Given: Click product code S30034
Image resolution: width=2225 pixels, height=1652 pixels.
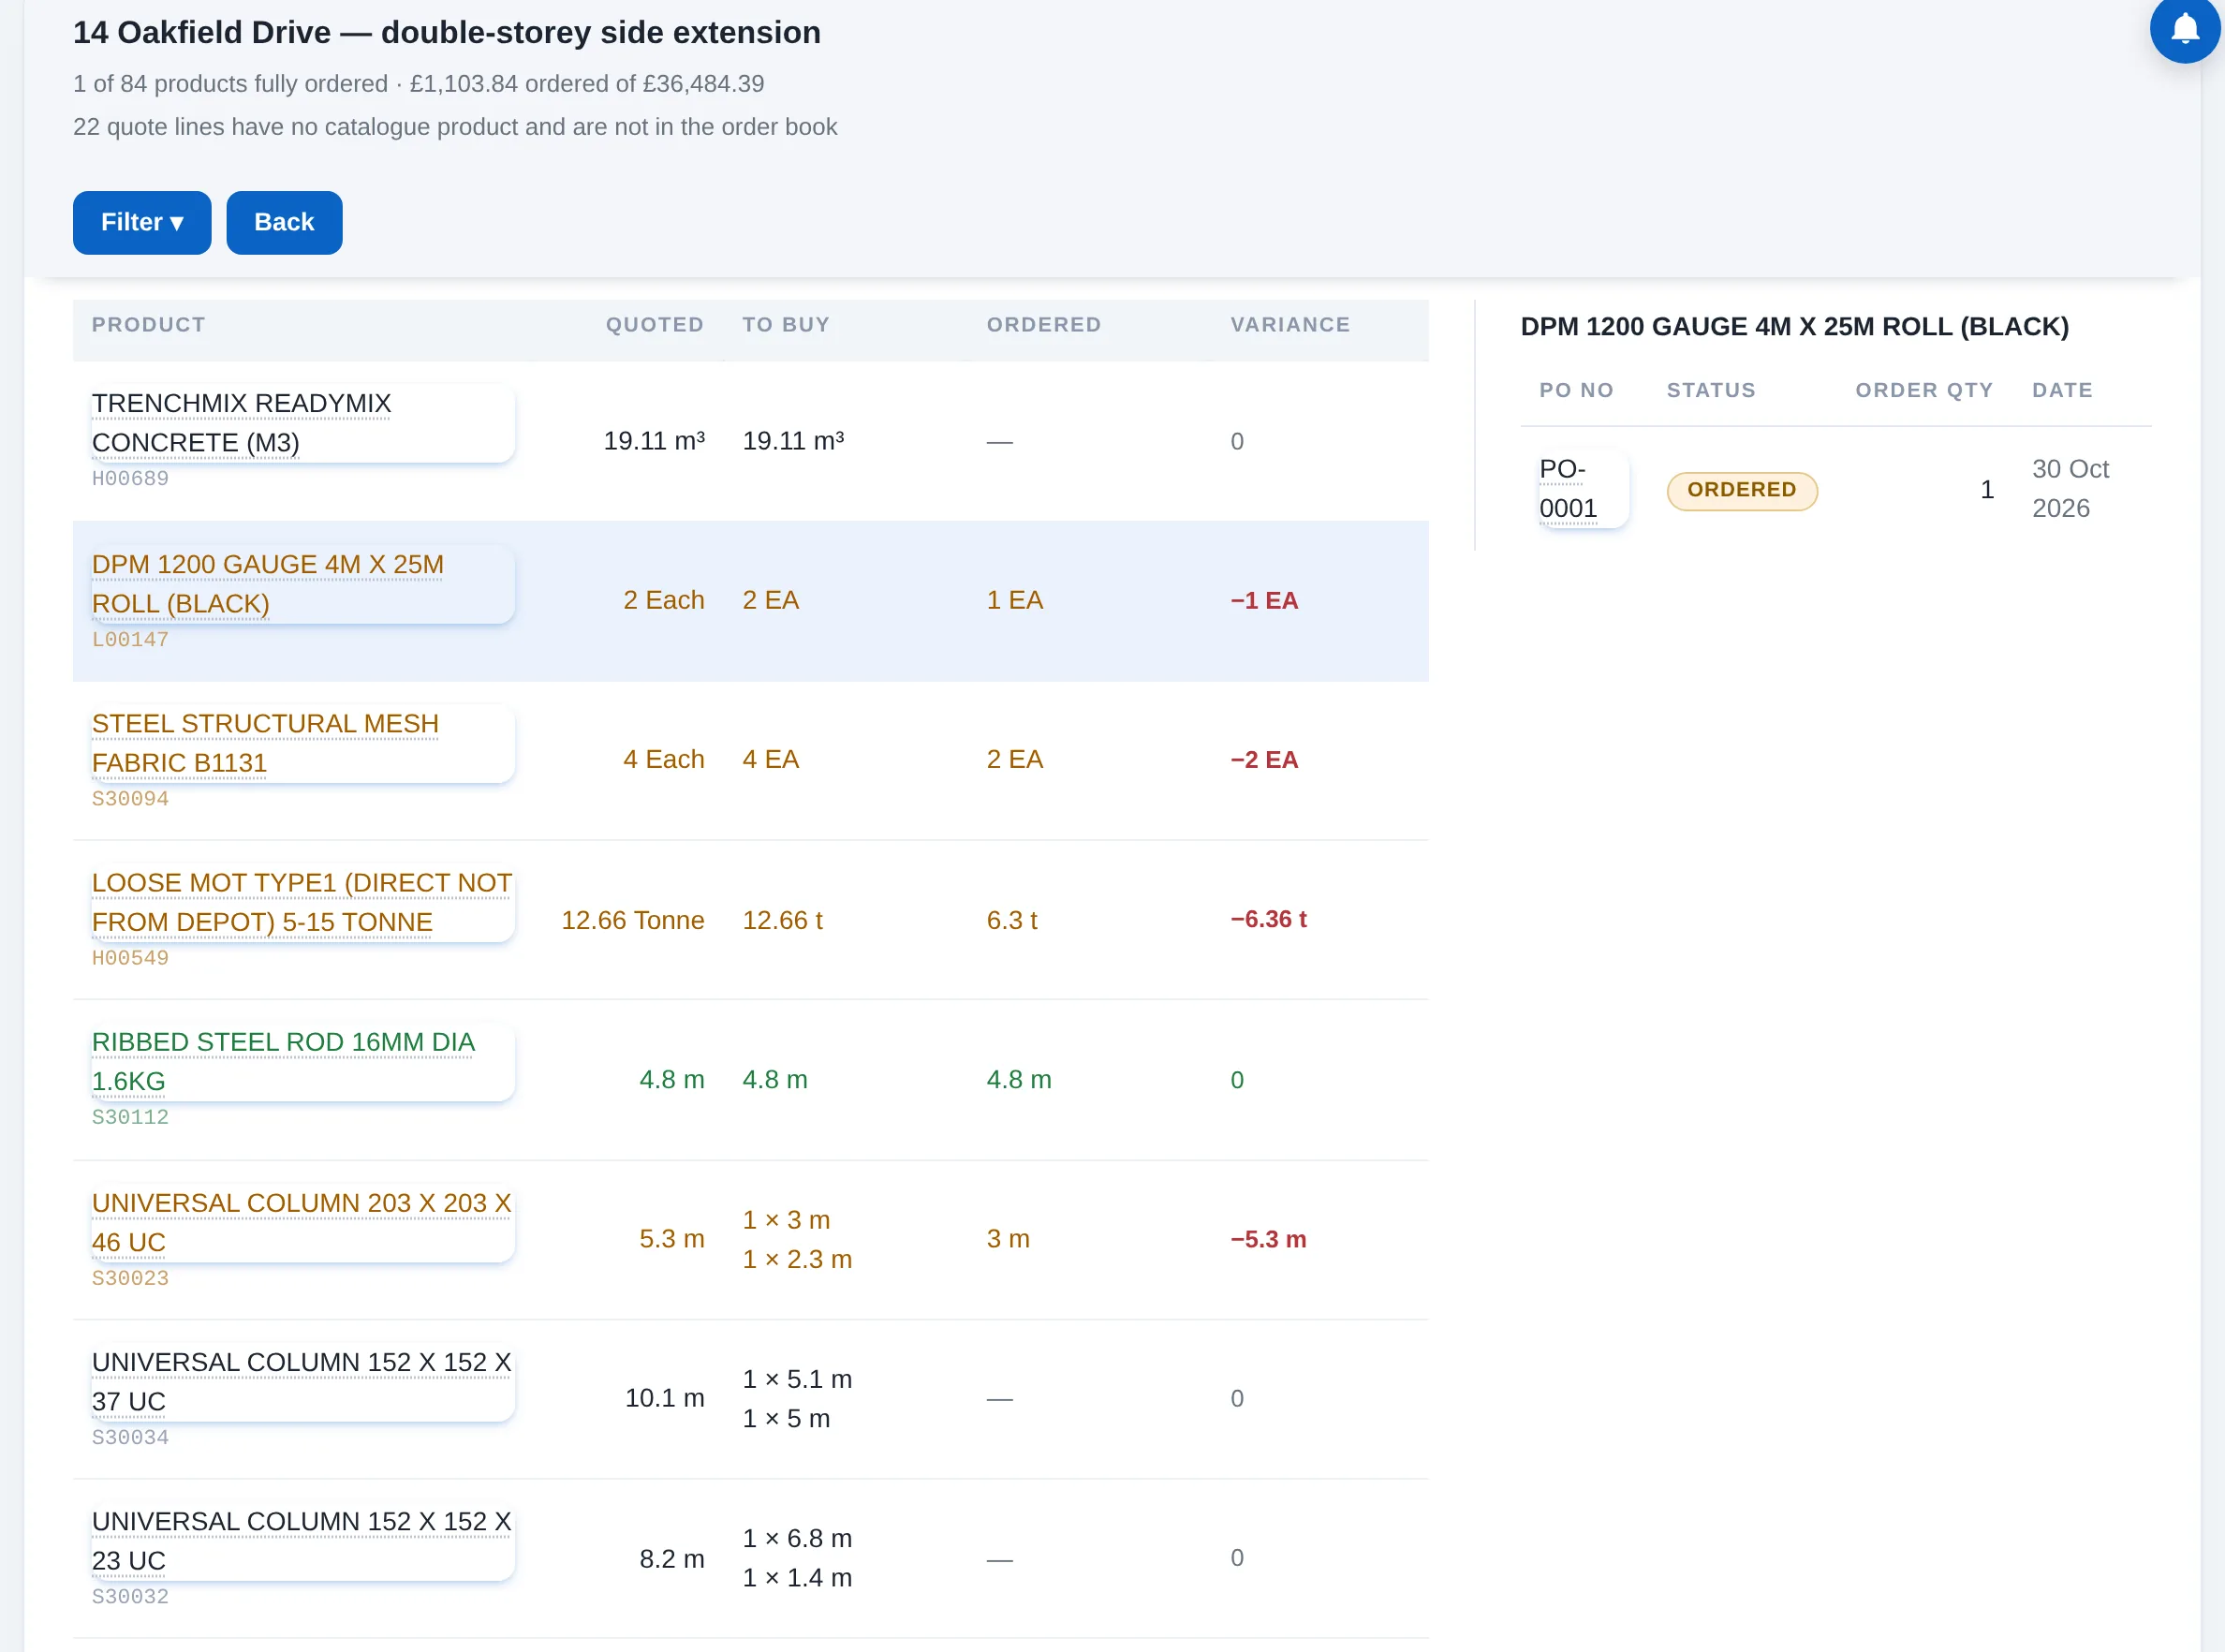Looking at the screenshot, I should (130, 1437).
